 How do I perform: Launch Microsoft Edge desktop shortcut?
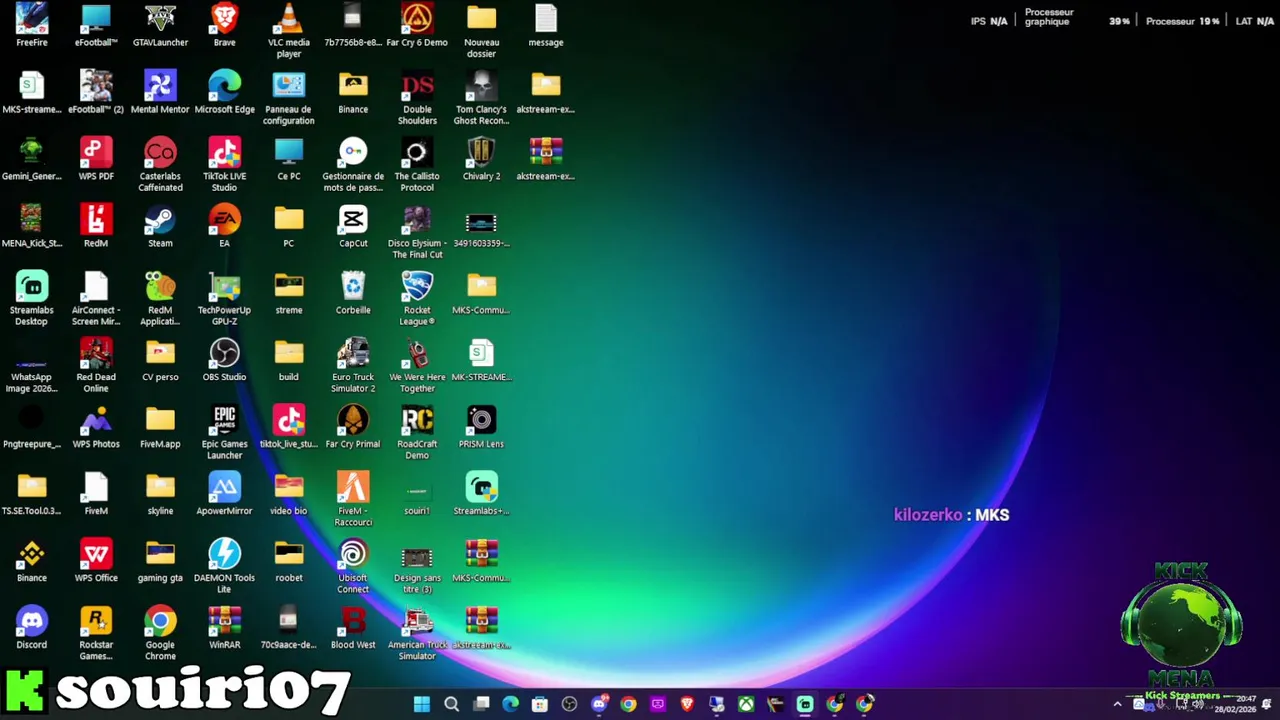coord(224,93)
